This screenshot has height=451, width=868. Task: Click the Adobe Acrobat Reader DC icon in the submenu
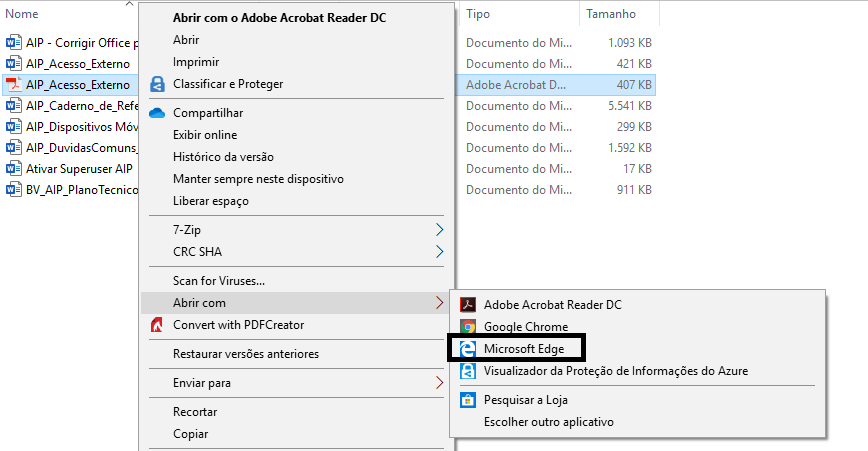click(468, 304)
